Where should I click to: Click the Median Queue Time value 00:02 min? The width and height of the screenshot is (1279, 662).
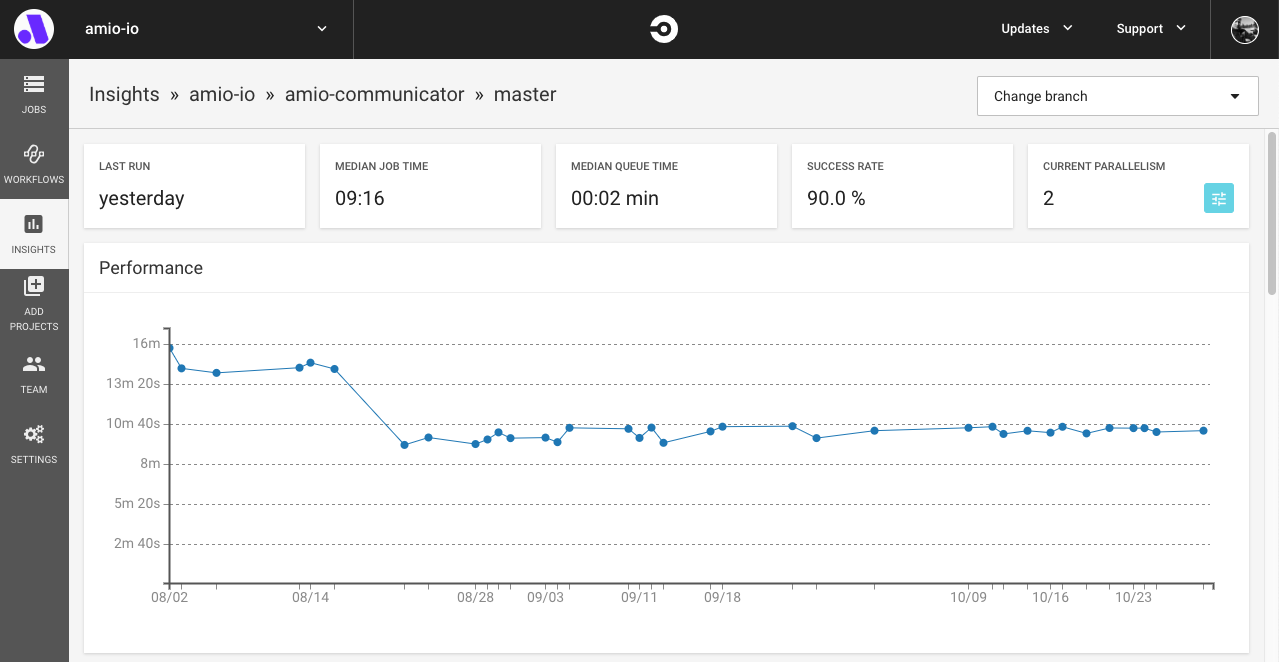[615, 198]
